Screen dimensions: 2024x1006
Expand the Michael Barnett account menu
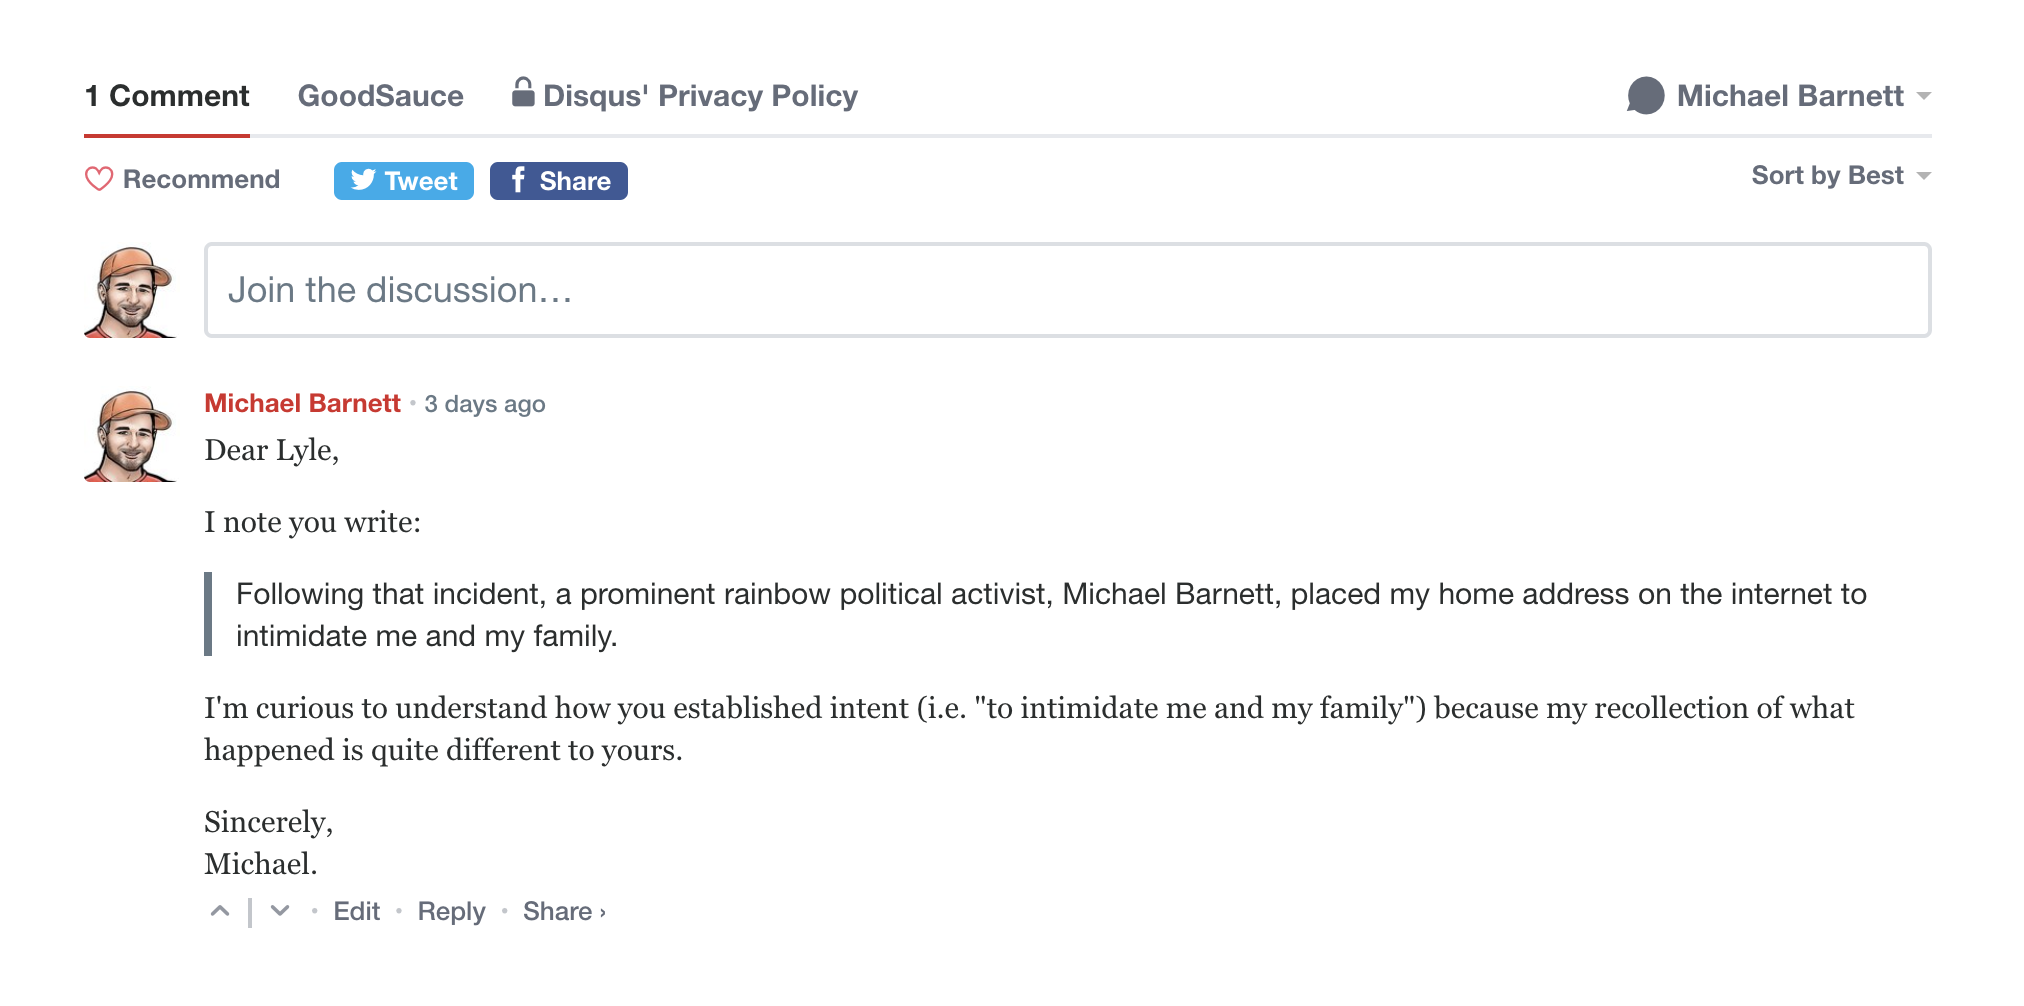click(x=1922, y=96)
